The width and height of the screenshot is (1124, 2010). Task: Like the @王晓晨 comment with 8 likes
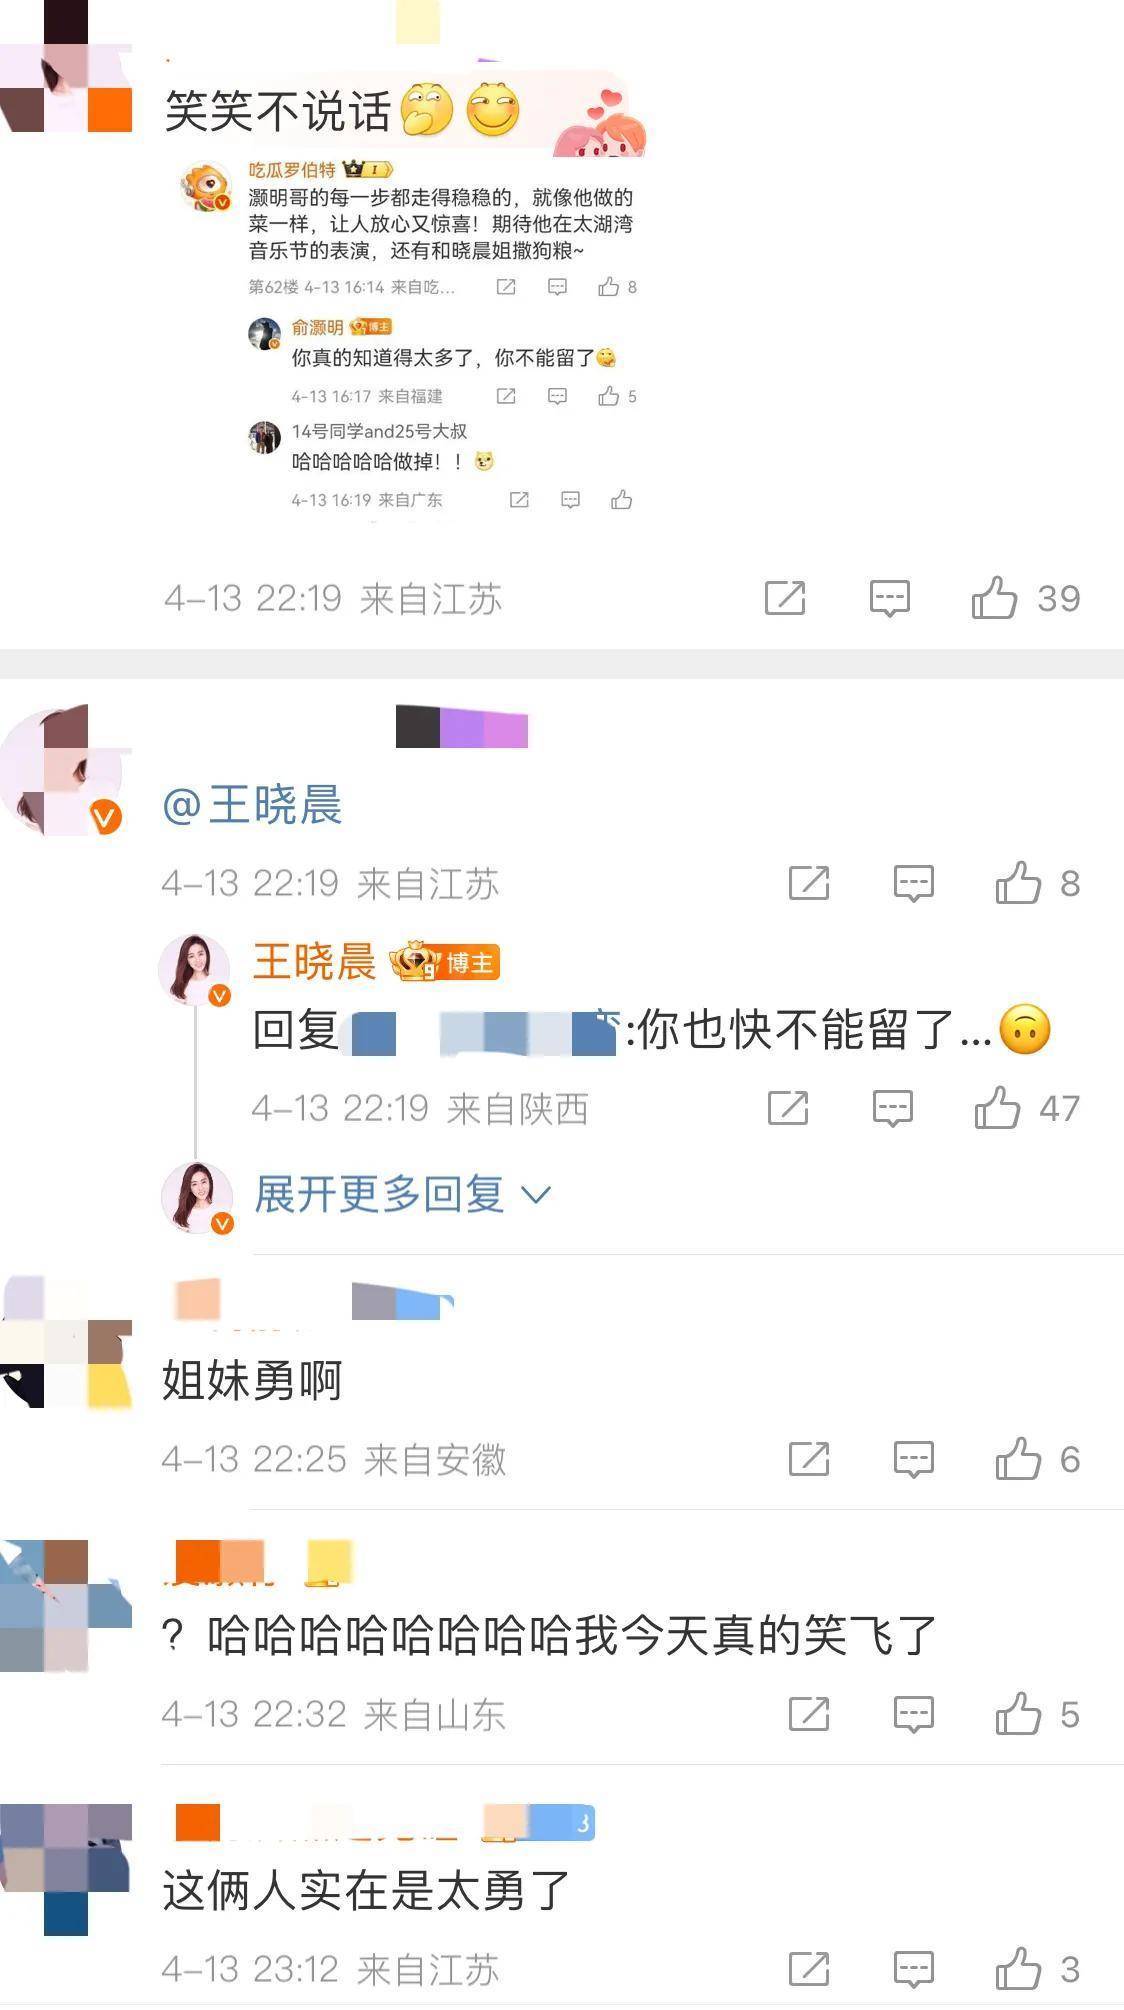pos(1018,883)
